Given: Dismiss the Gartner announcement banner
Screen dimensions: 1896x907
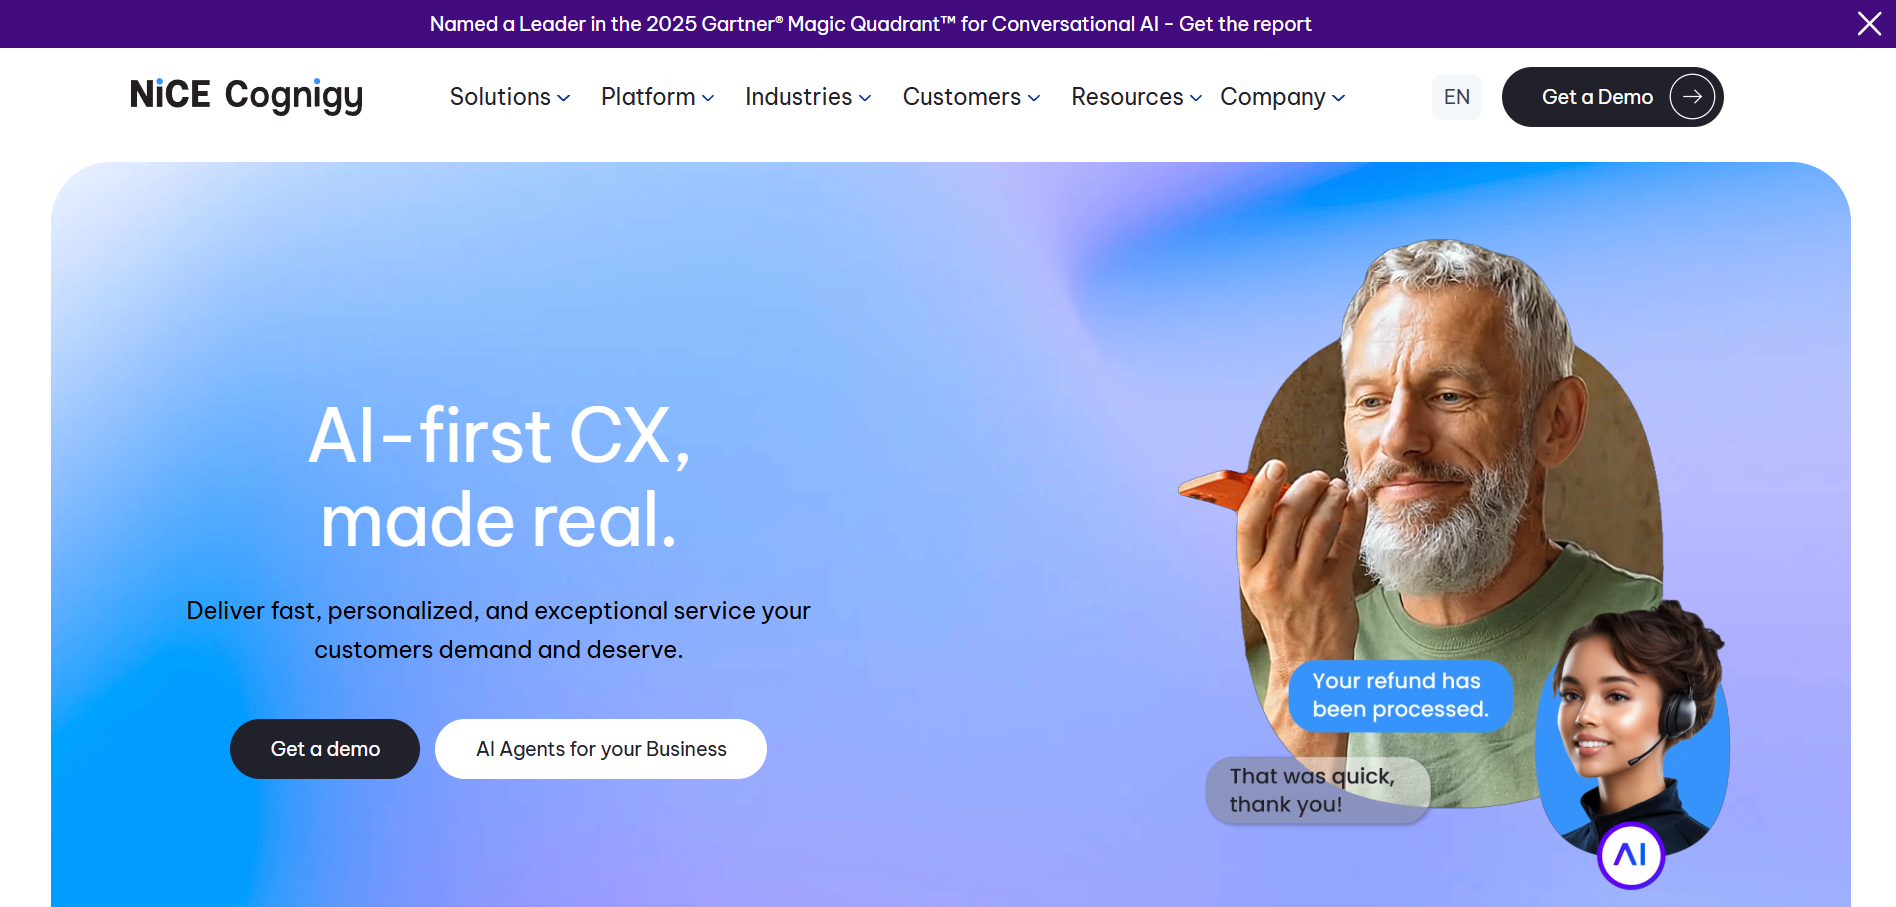Looking at the screenshot, I should pyautogui.click(x=1869, y=23).
